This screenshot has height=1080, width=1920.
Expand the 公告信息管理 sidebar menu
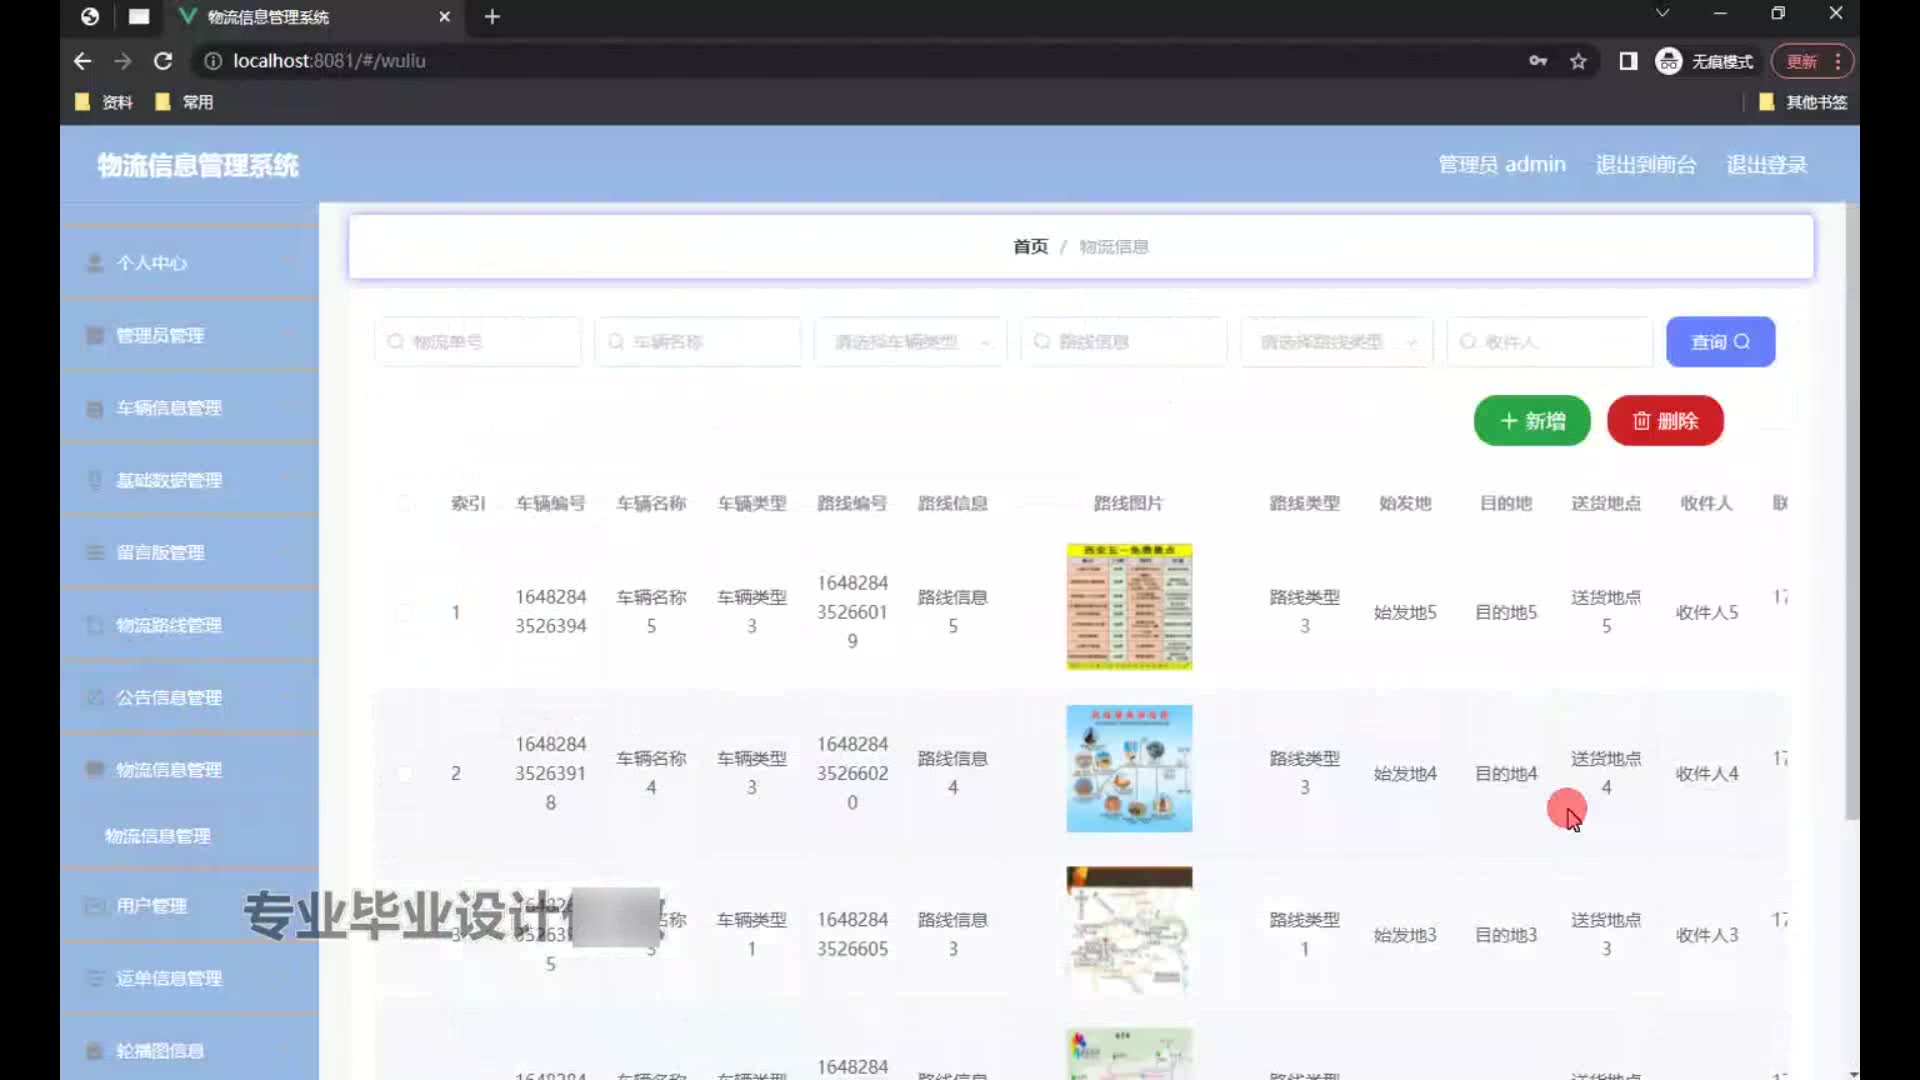click(190, 697)
